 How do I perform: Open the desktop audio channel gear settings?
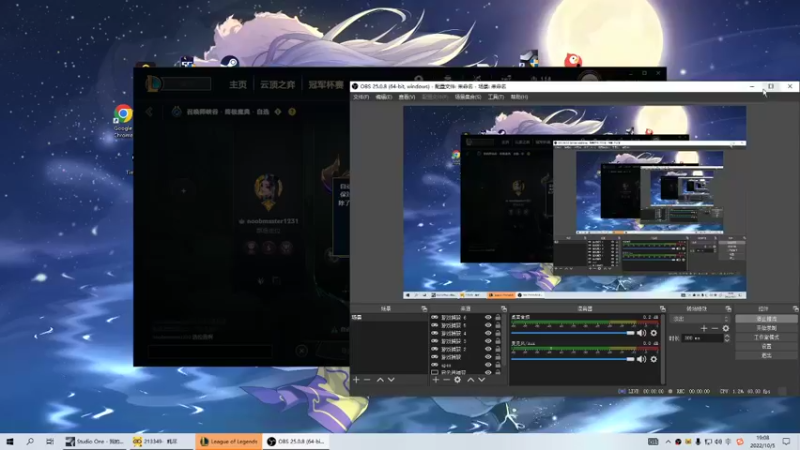click(x=654, y=333)
